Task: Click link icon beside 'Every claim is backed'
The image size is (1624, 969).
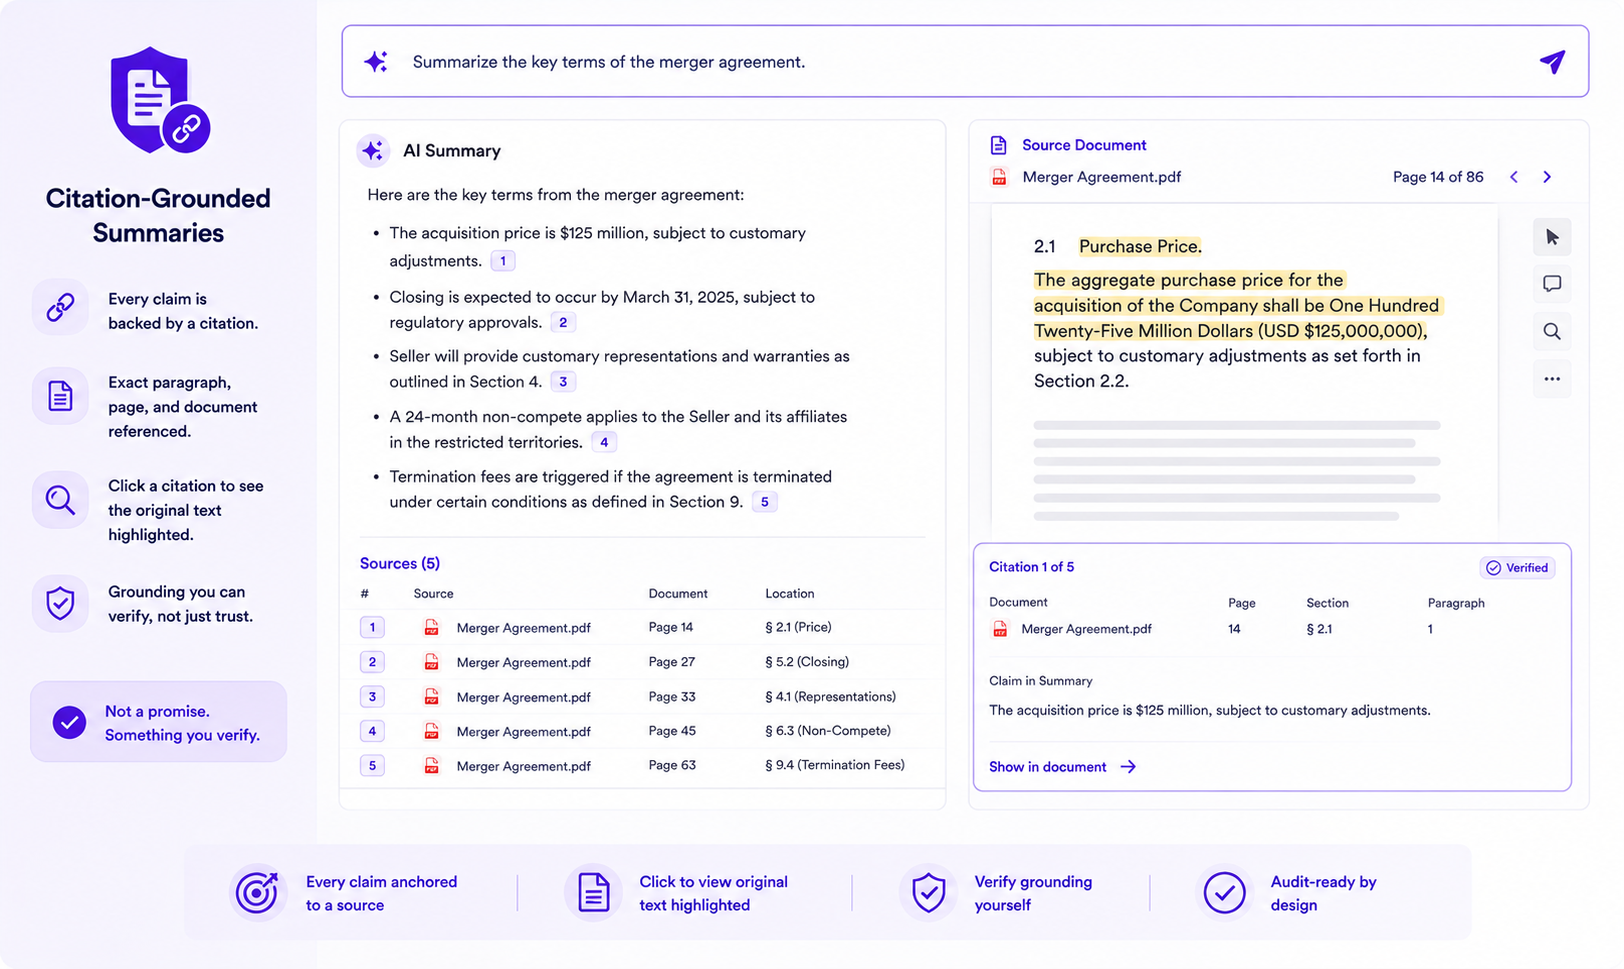Action: pos(60,307)
